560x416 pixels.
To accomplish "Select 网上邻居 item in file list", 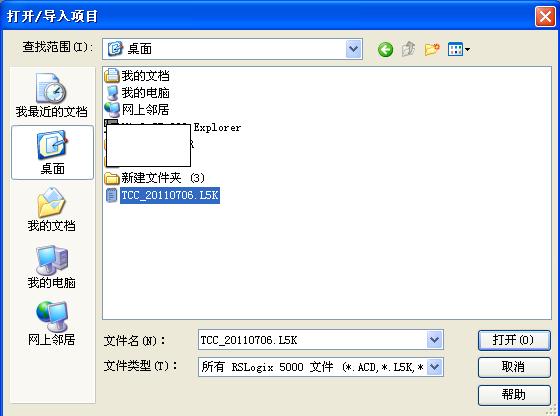I will tap(137, 110).
